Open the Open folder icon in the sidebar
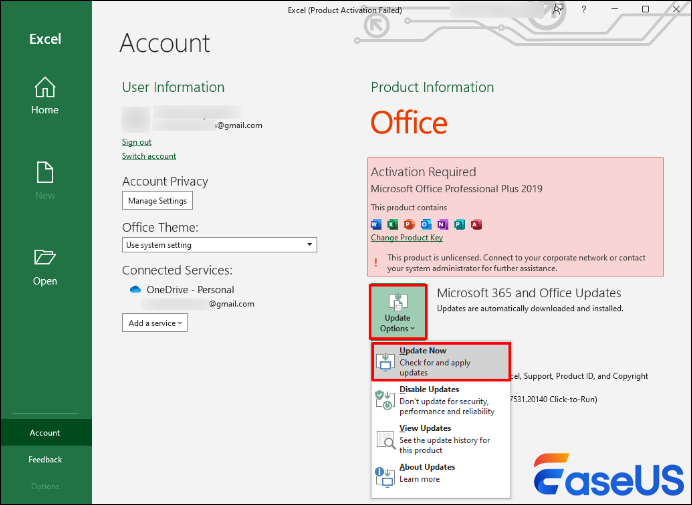Viewport: 692px width, 505px height. click(x=45, y=257)
